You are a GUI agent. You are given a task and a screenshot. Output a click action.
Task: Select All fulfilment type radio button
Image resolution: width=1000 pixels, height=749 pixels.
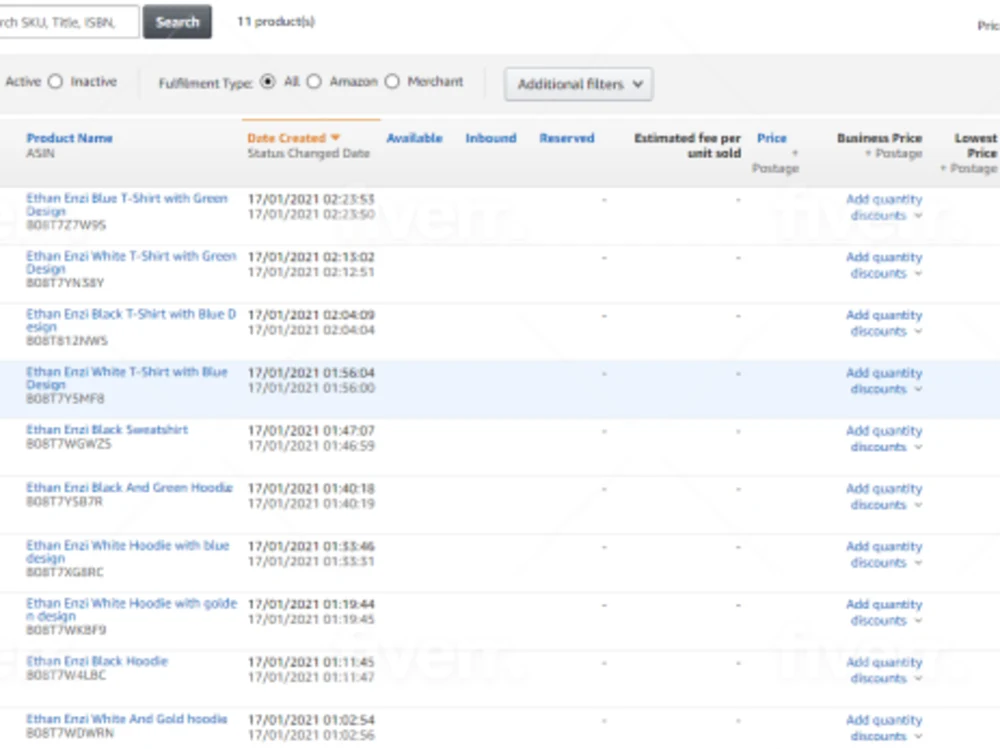(x=268, y=82)
